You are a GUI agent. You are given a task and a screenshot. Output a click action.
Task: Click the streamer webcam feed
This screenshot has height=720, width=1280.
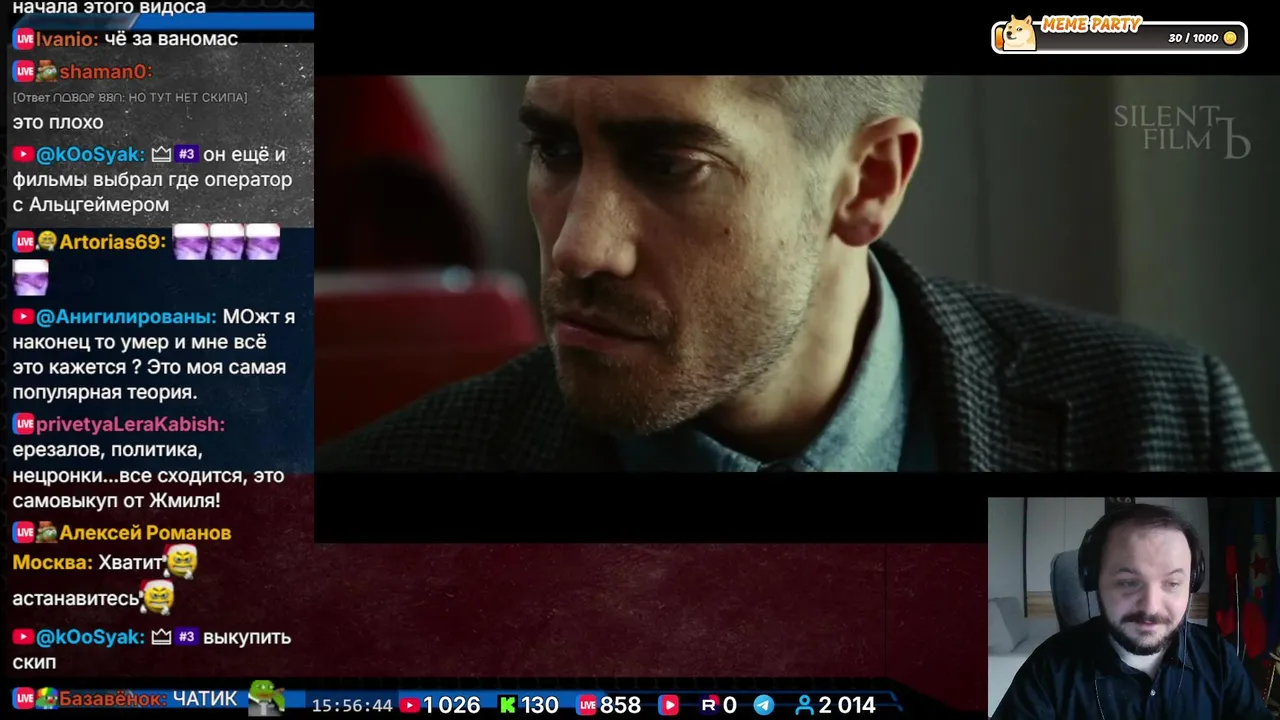1134,608
